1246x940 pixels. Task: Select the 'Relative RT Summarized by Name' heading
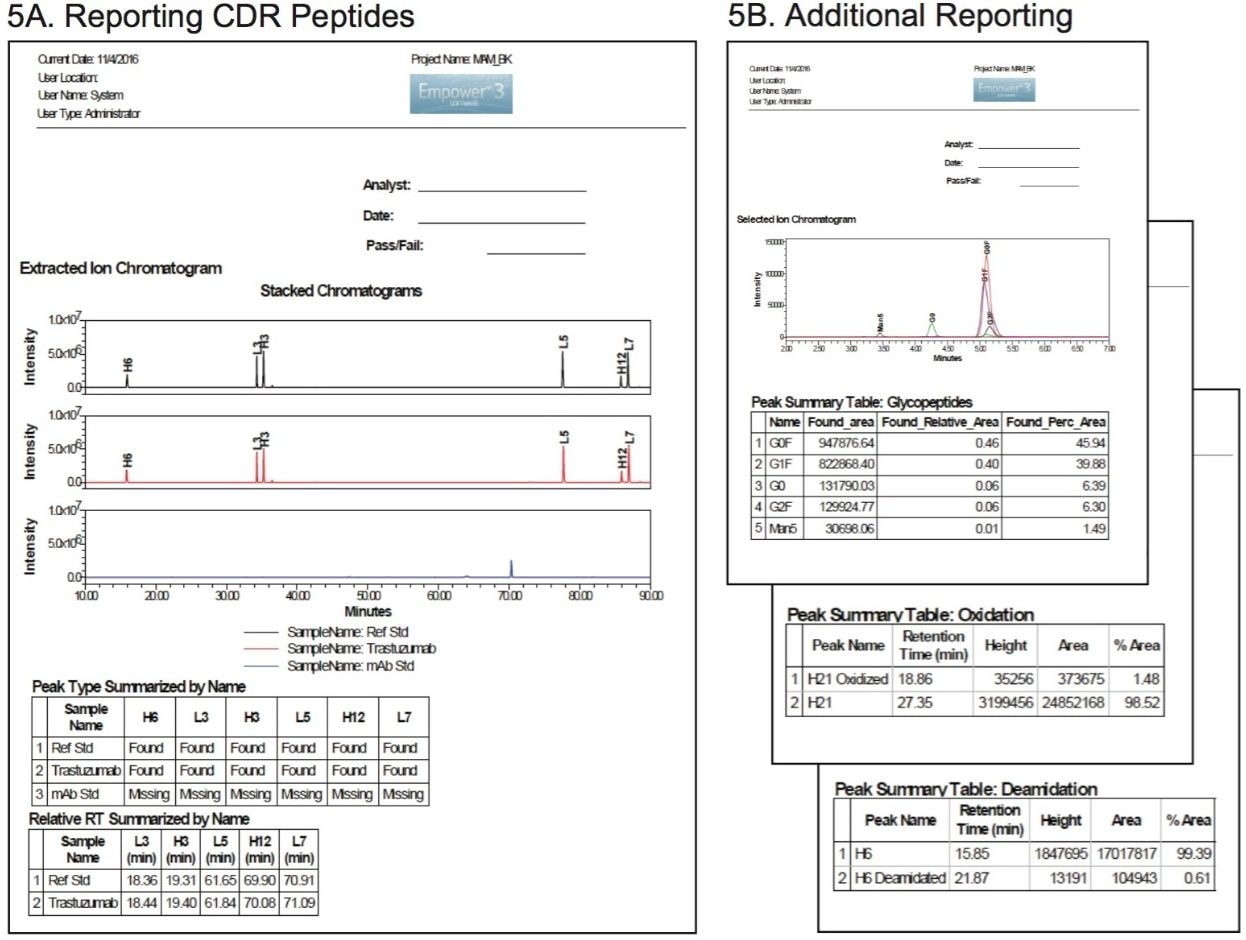[141, 818]
